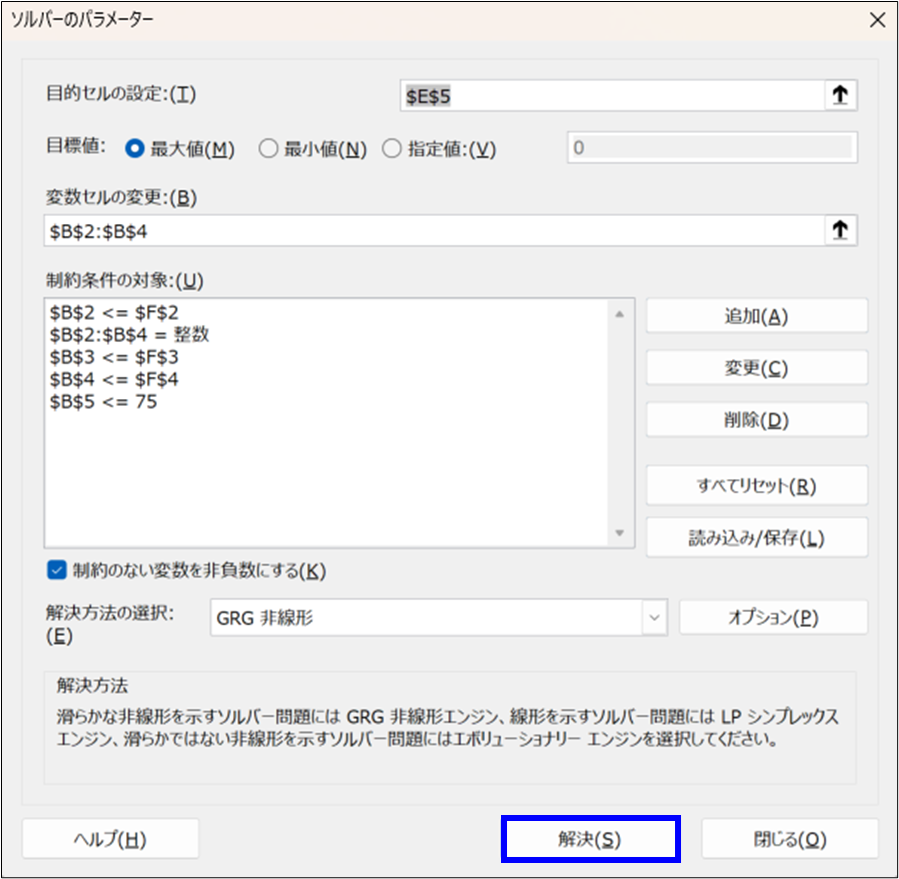This screenshot has width=899, height=879.
Task: Open 読み込み/保存 dialog
Action: 756,538
